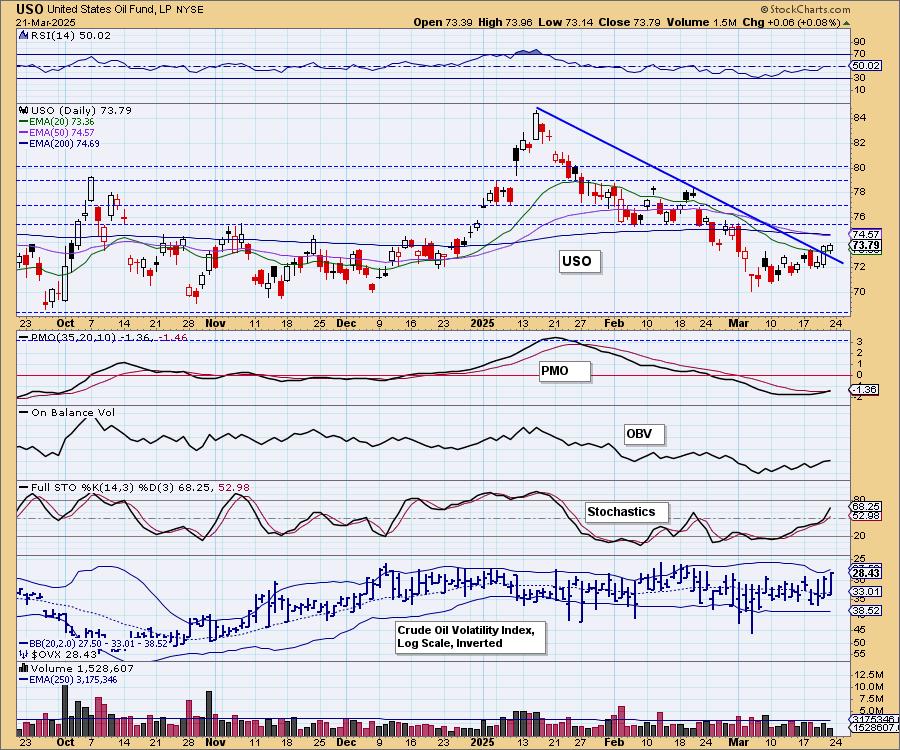
Task: Click the $OVX bar-chart legend icon
Action: click(24, 654)
